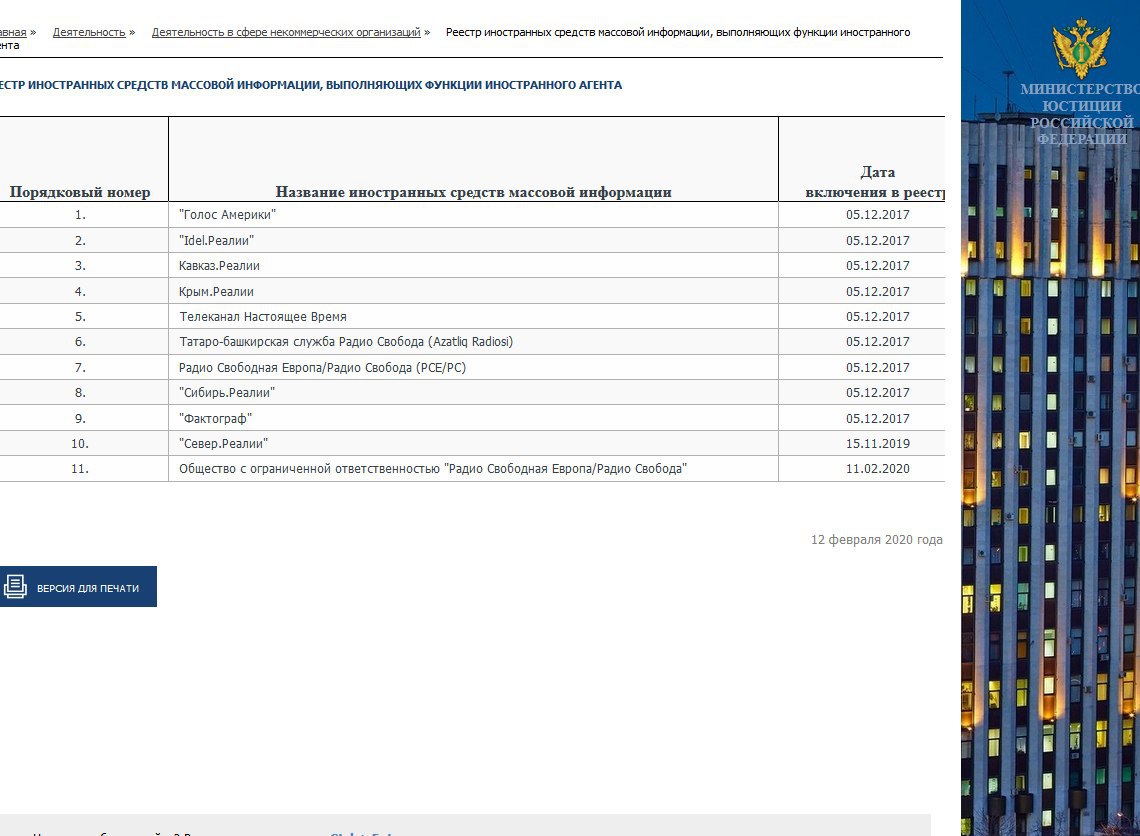Click the date cell in the "Голос Америки" row
Viewport: 1140px width, 836px height.
click(862, 214)
